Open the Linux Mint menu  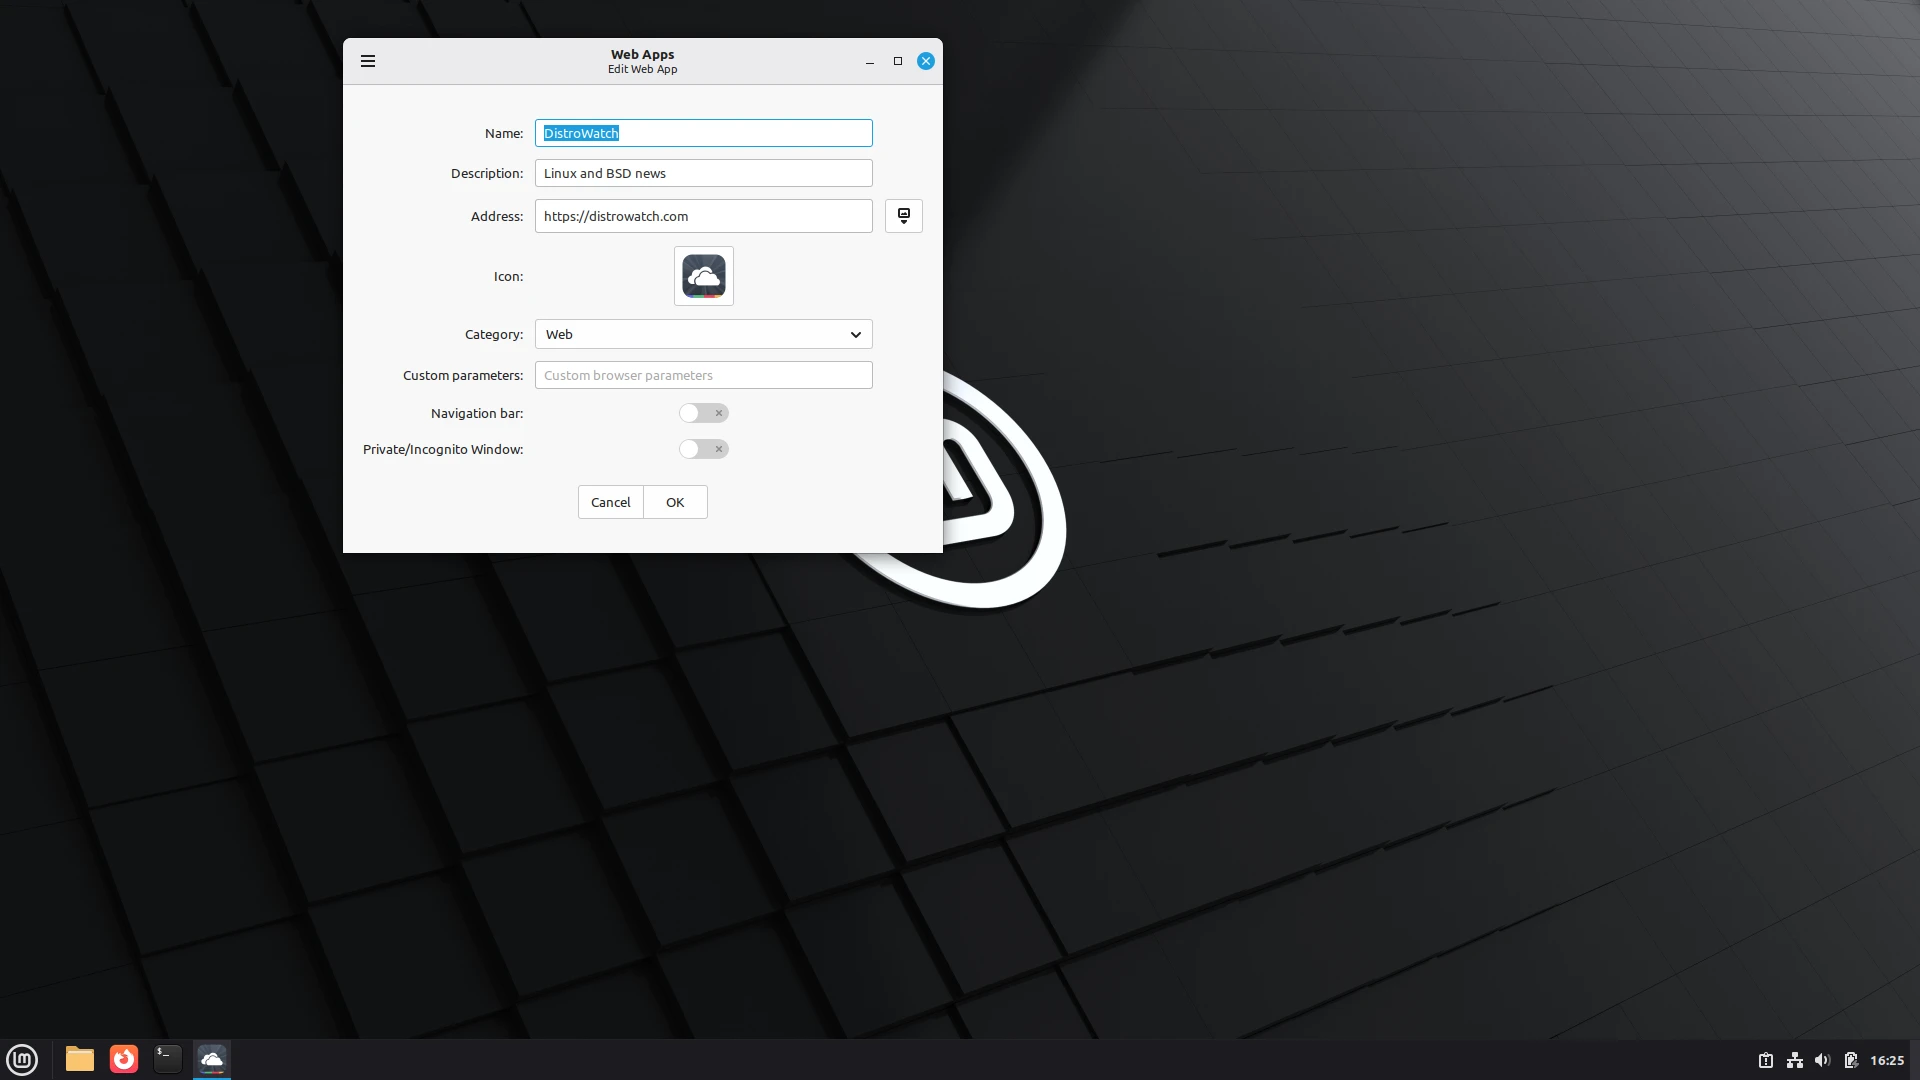21,1059
